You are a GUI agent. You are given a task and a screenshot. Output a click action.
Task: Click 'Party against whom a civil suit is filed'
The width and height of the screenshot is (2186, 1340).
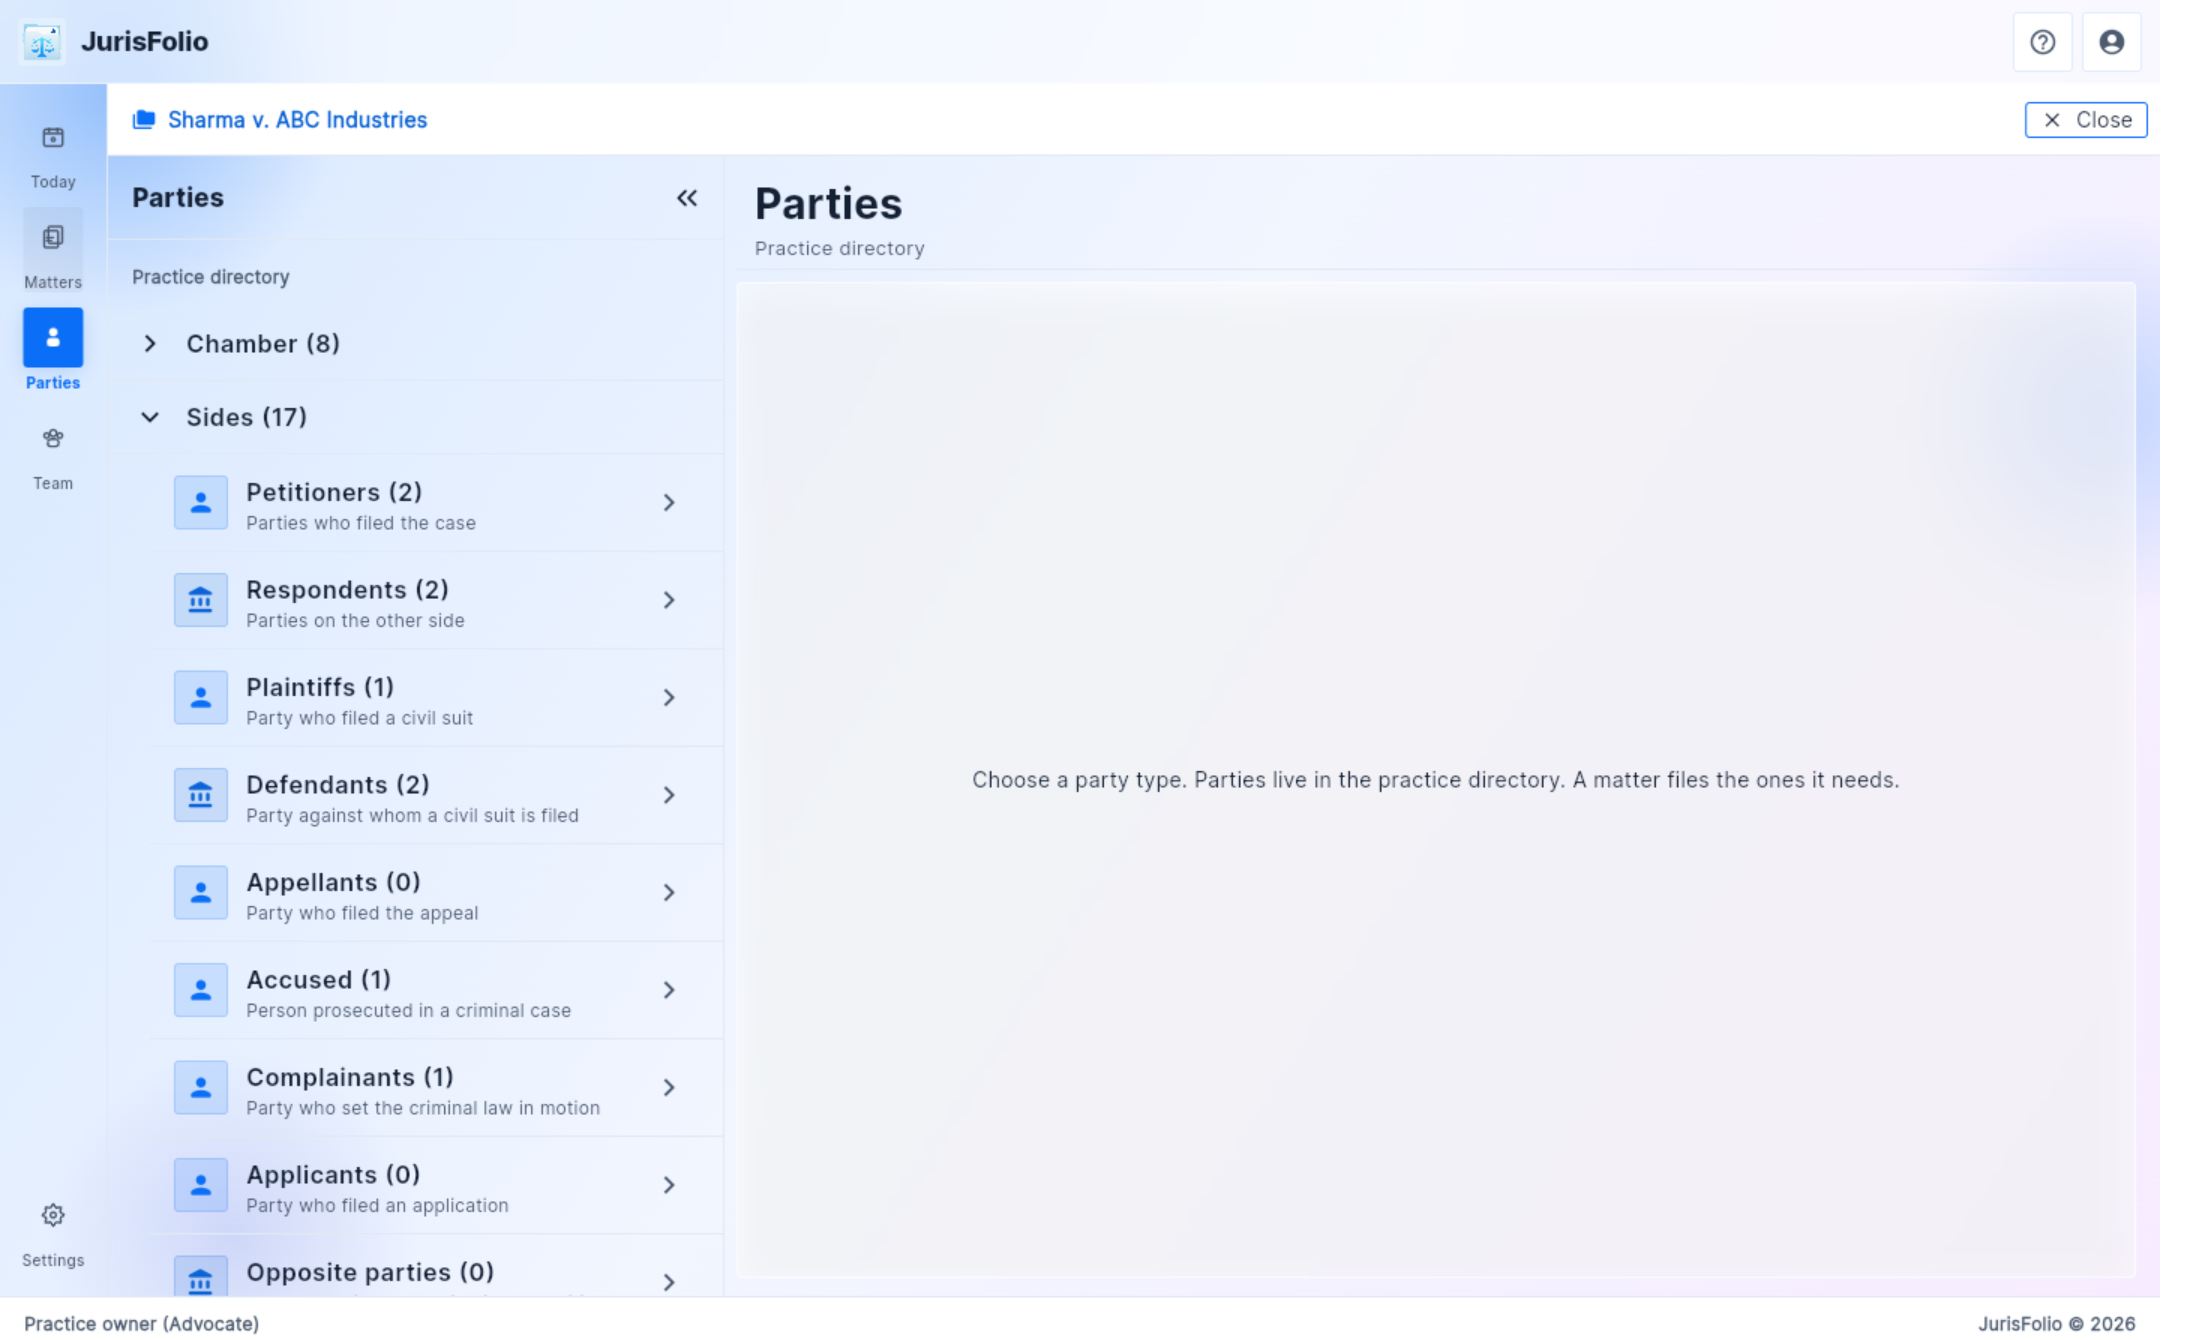[x=412, y=816]
